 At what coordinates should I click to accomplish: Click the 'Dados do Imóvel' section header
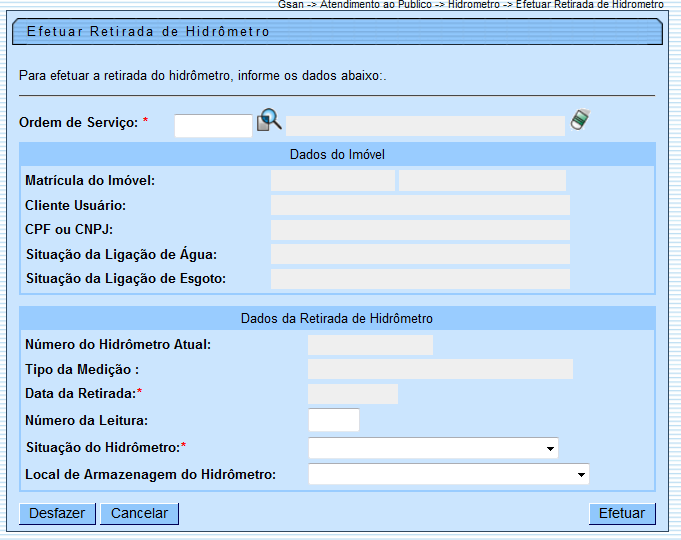tap(337, 154)
